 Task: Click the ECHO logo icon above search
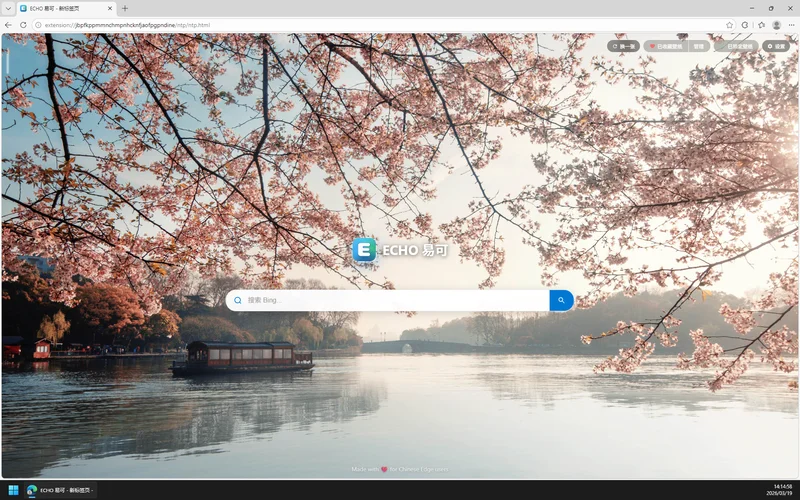click(x=364, y=250)
